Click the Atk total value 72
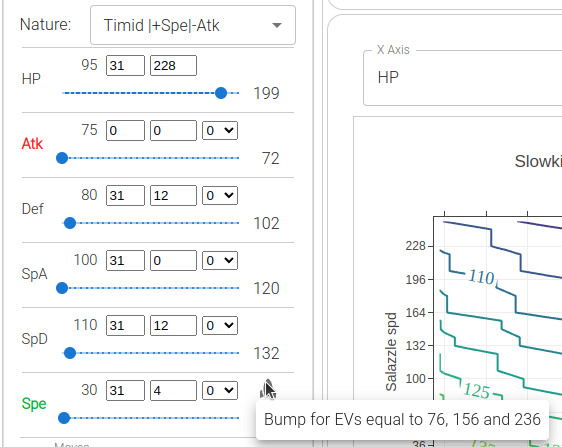The image size is (562, 447). point(271,158)
